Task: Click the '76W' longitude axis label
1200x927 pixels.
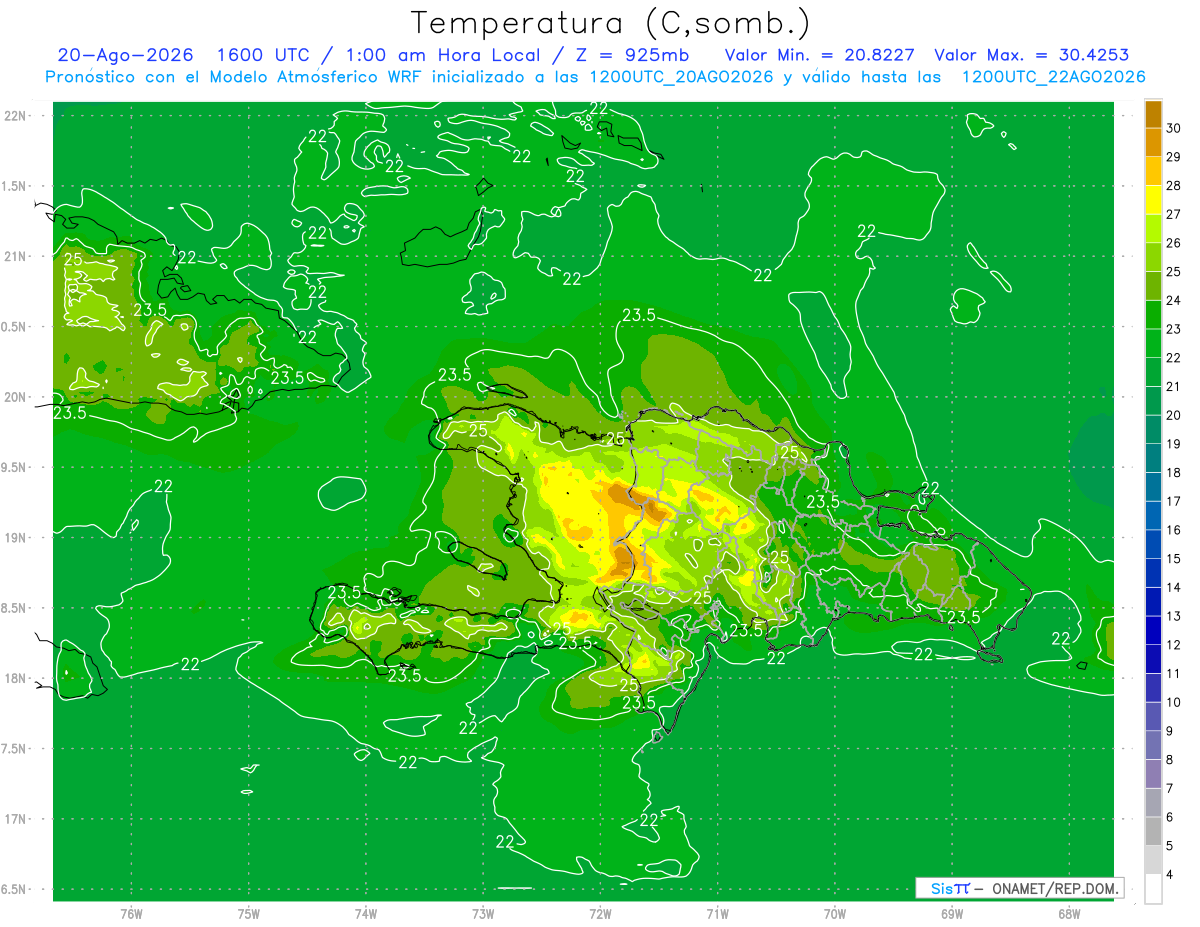Action: coord(131,913)
